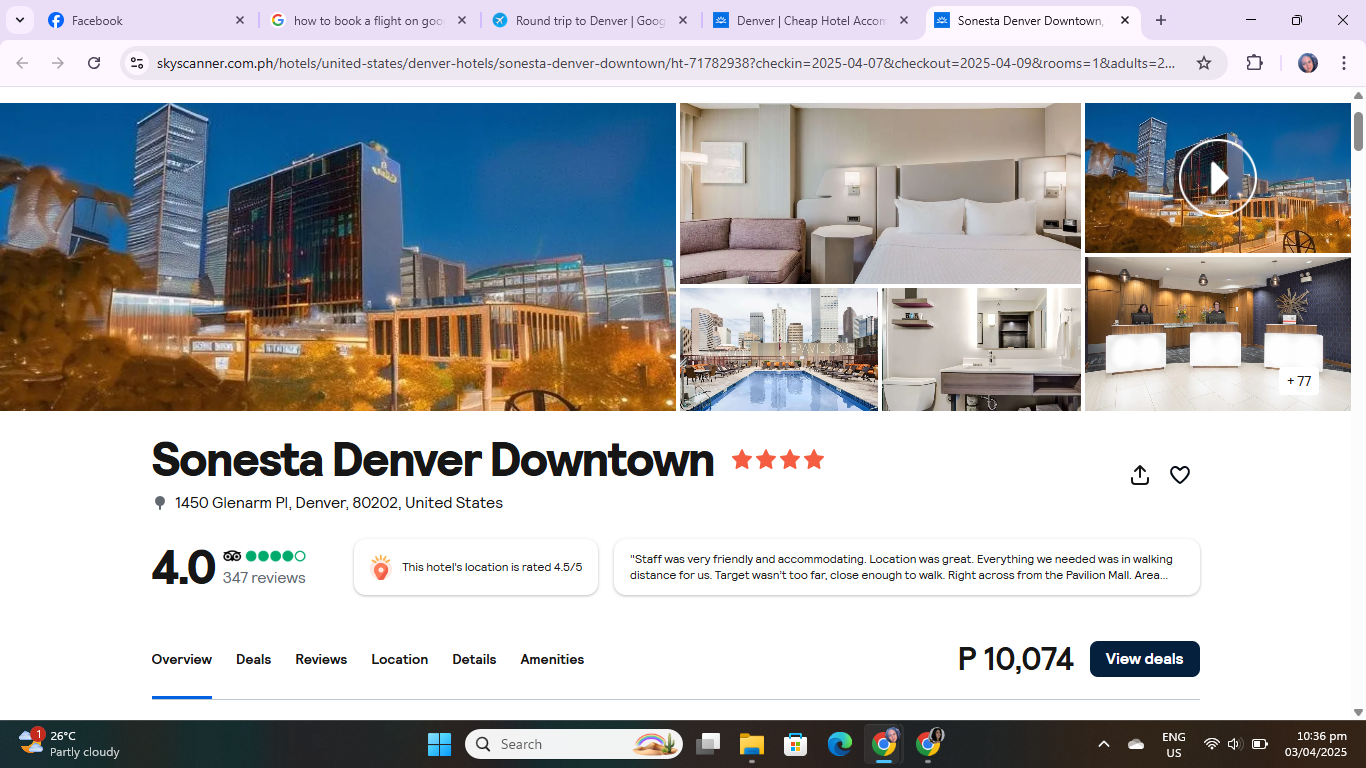This screenshot has width=1366, height=768.
Task: Reload the Skyscanner page
Action: pos(94,63)
